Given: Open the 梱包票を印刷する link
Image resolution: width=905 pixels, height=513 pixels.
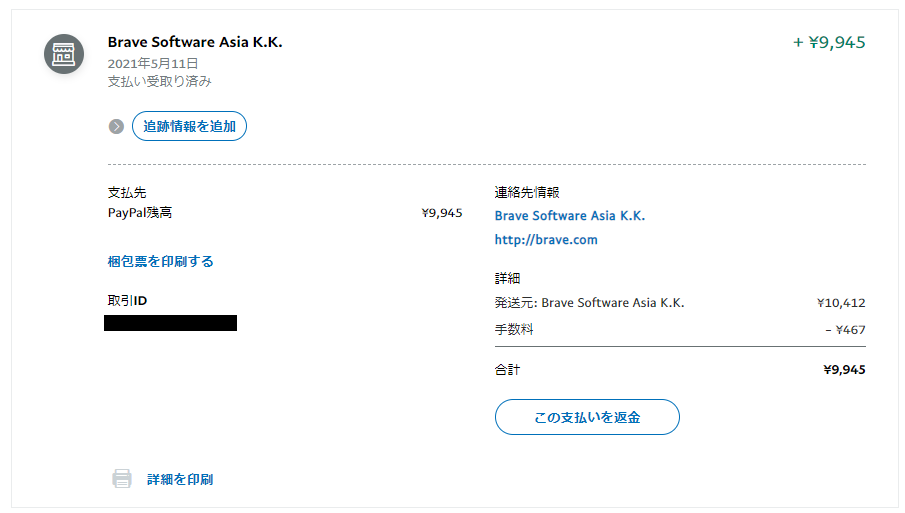Looking at the screenshot, I should tap(160, 261).
